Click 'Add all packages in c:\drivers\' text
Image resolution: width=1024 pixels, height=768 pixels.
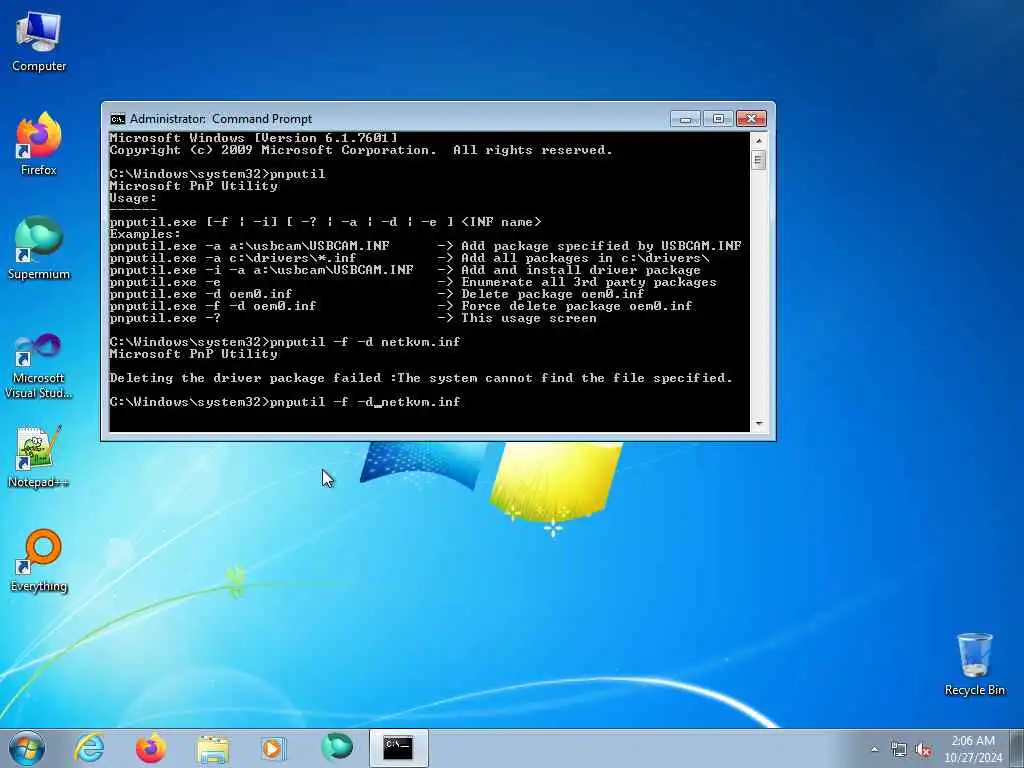[585, 258]
